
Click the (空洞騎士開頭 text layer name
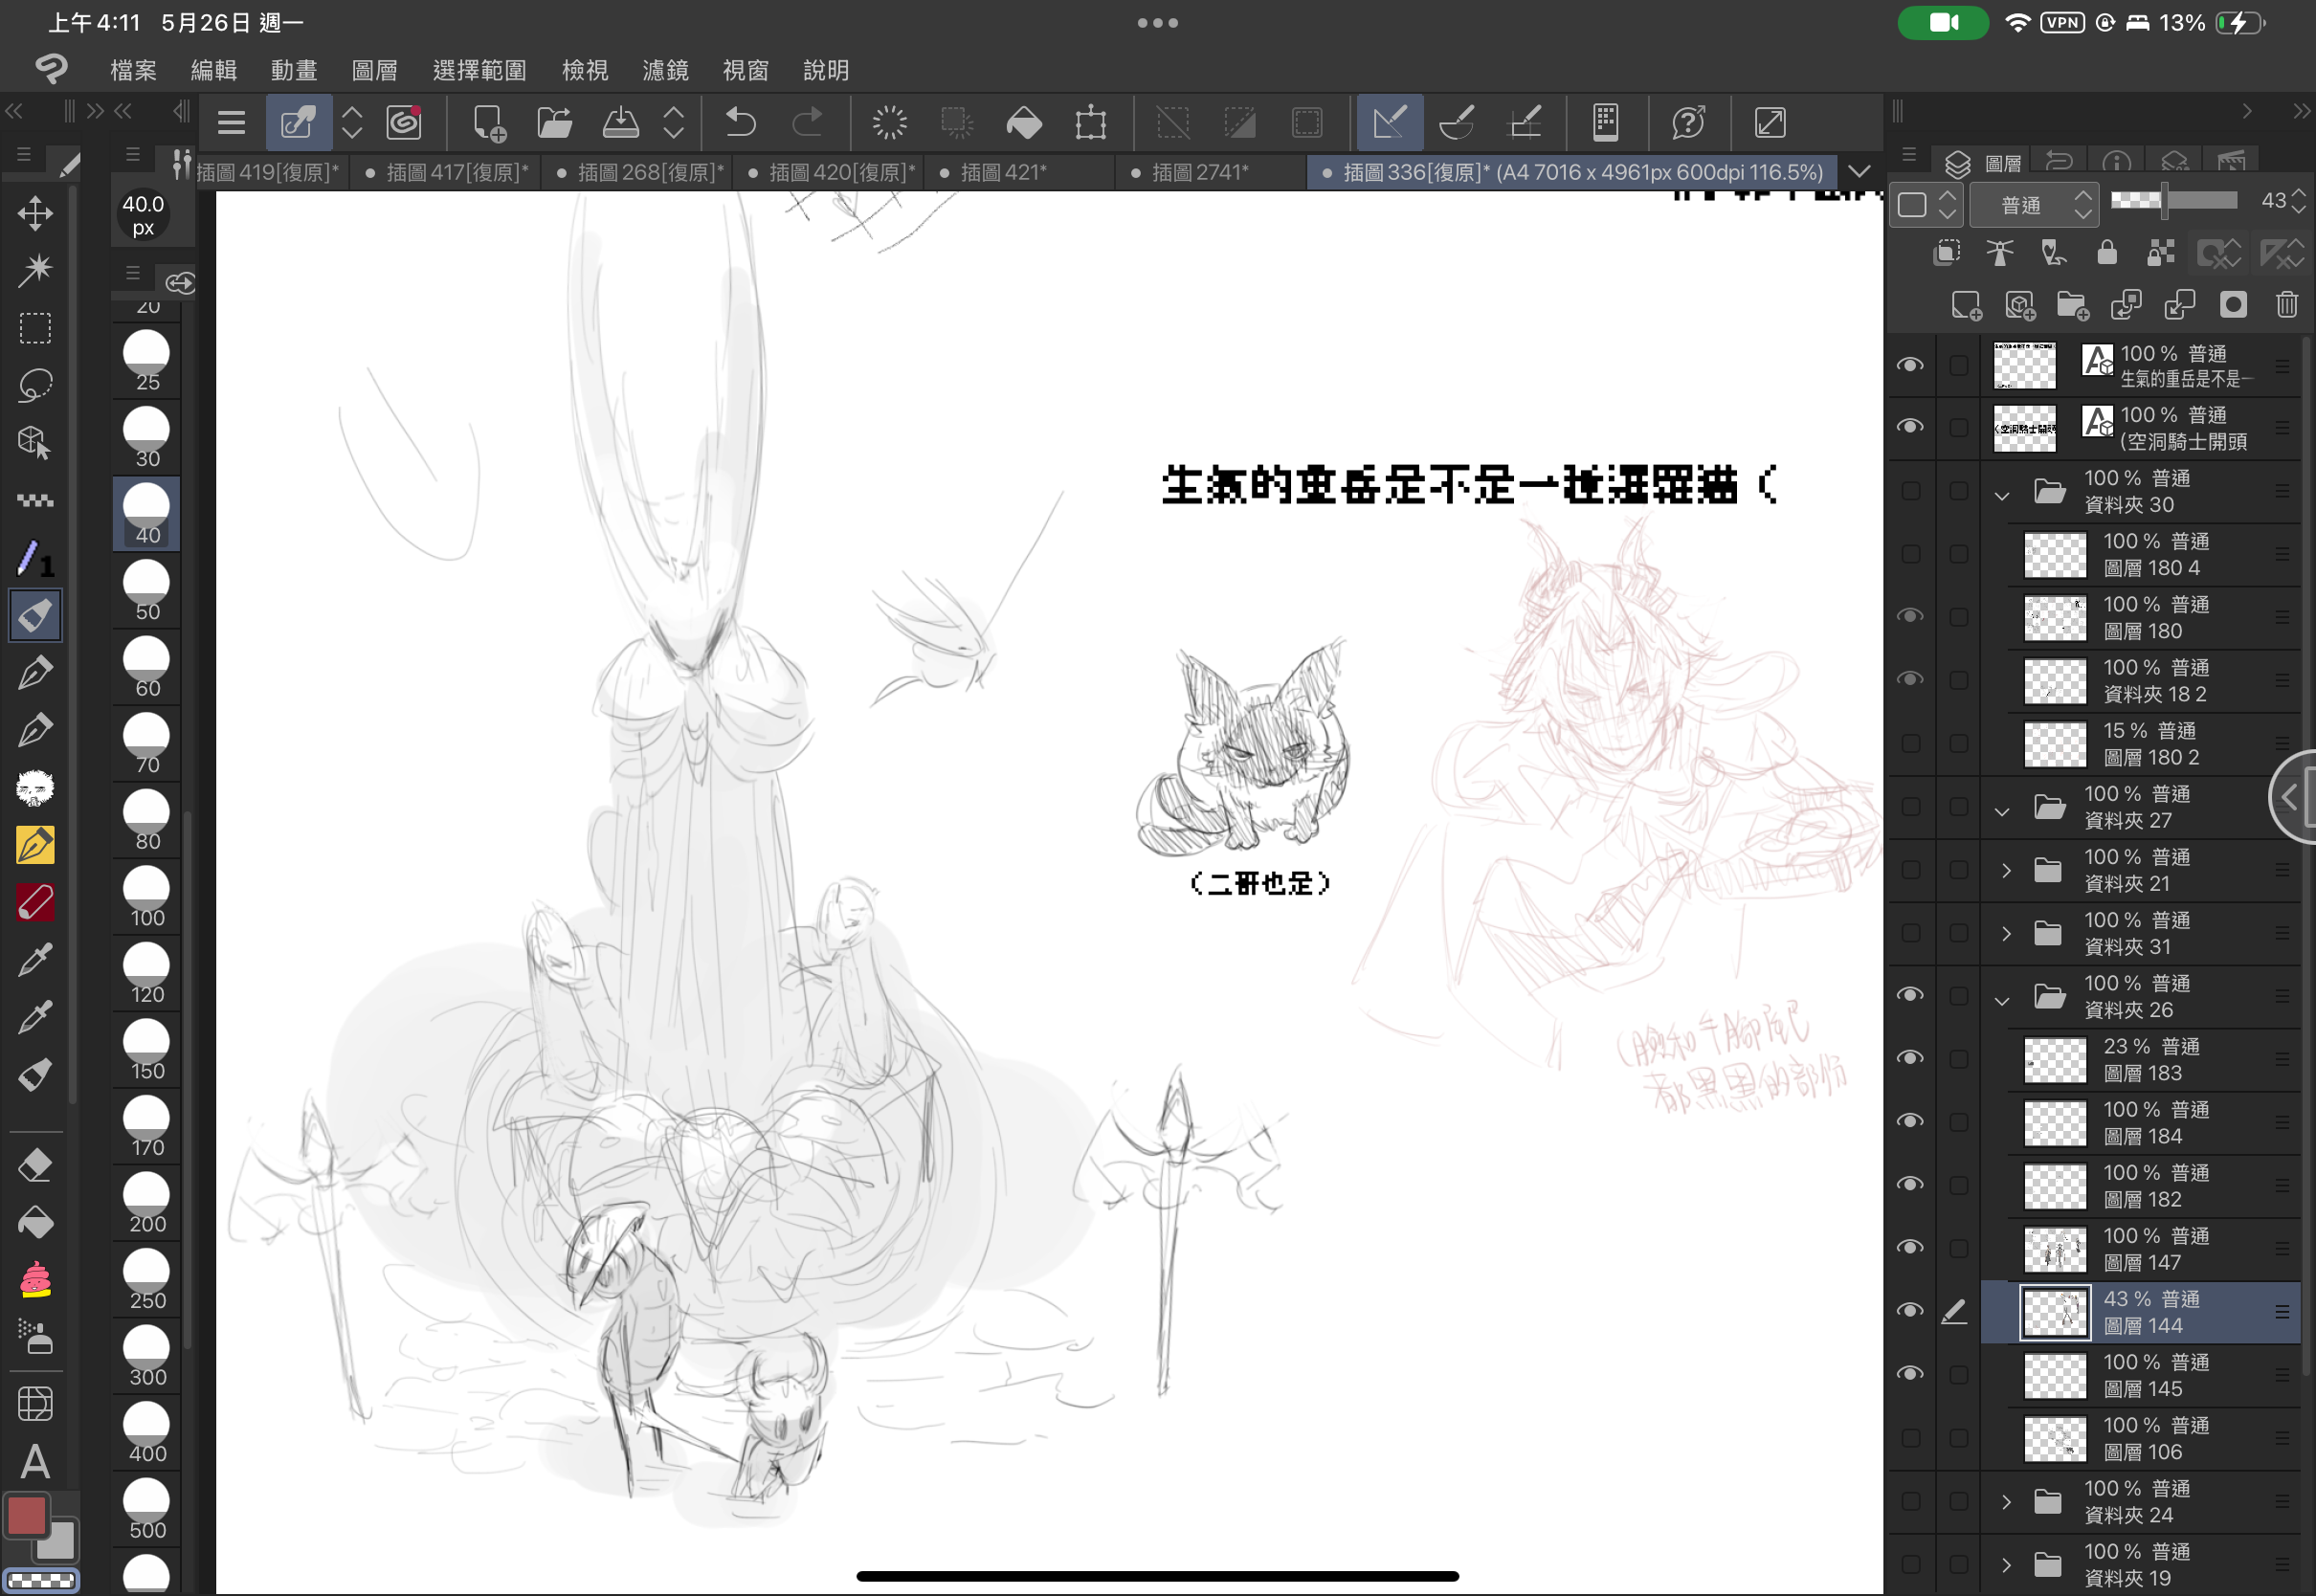pyautogui.click(x=2183, y=442)
